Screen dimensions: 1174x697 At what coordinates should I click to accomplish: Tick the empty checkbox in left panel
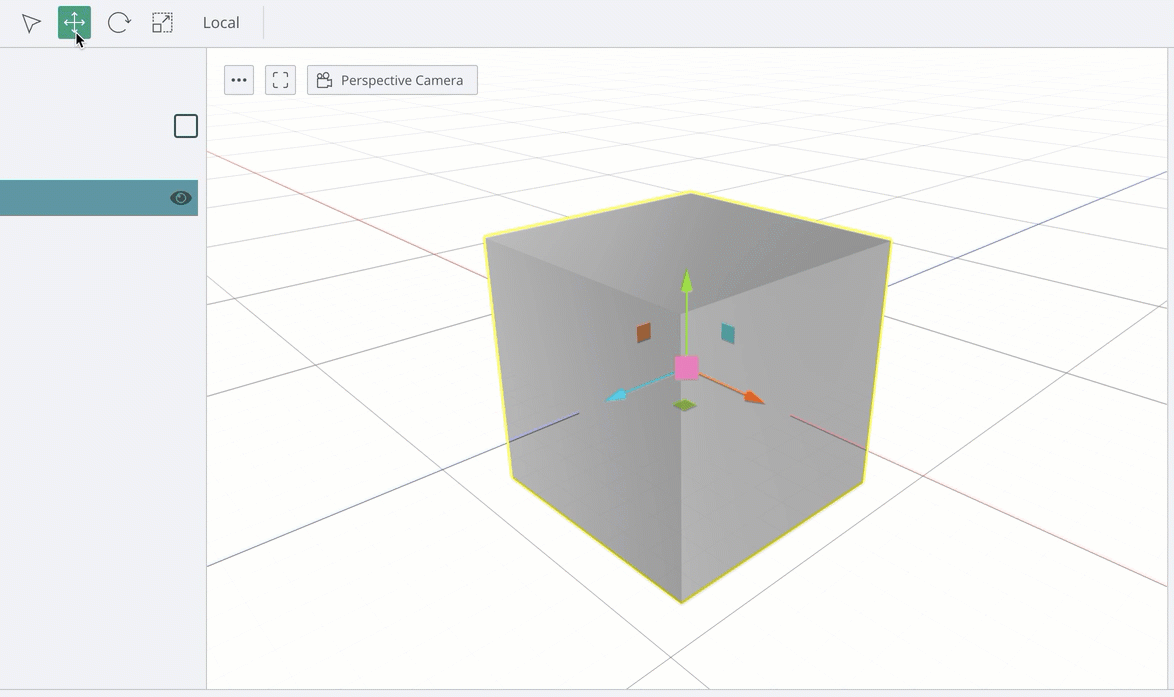pyautogui.click(x=186, y=126)
